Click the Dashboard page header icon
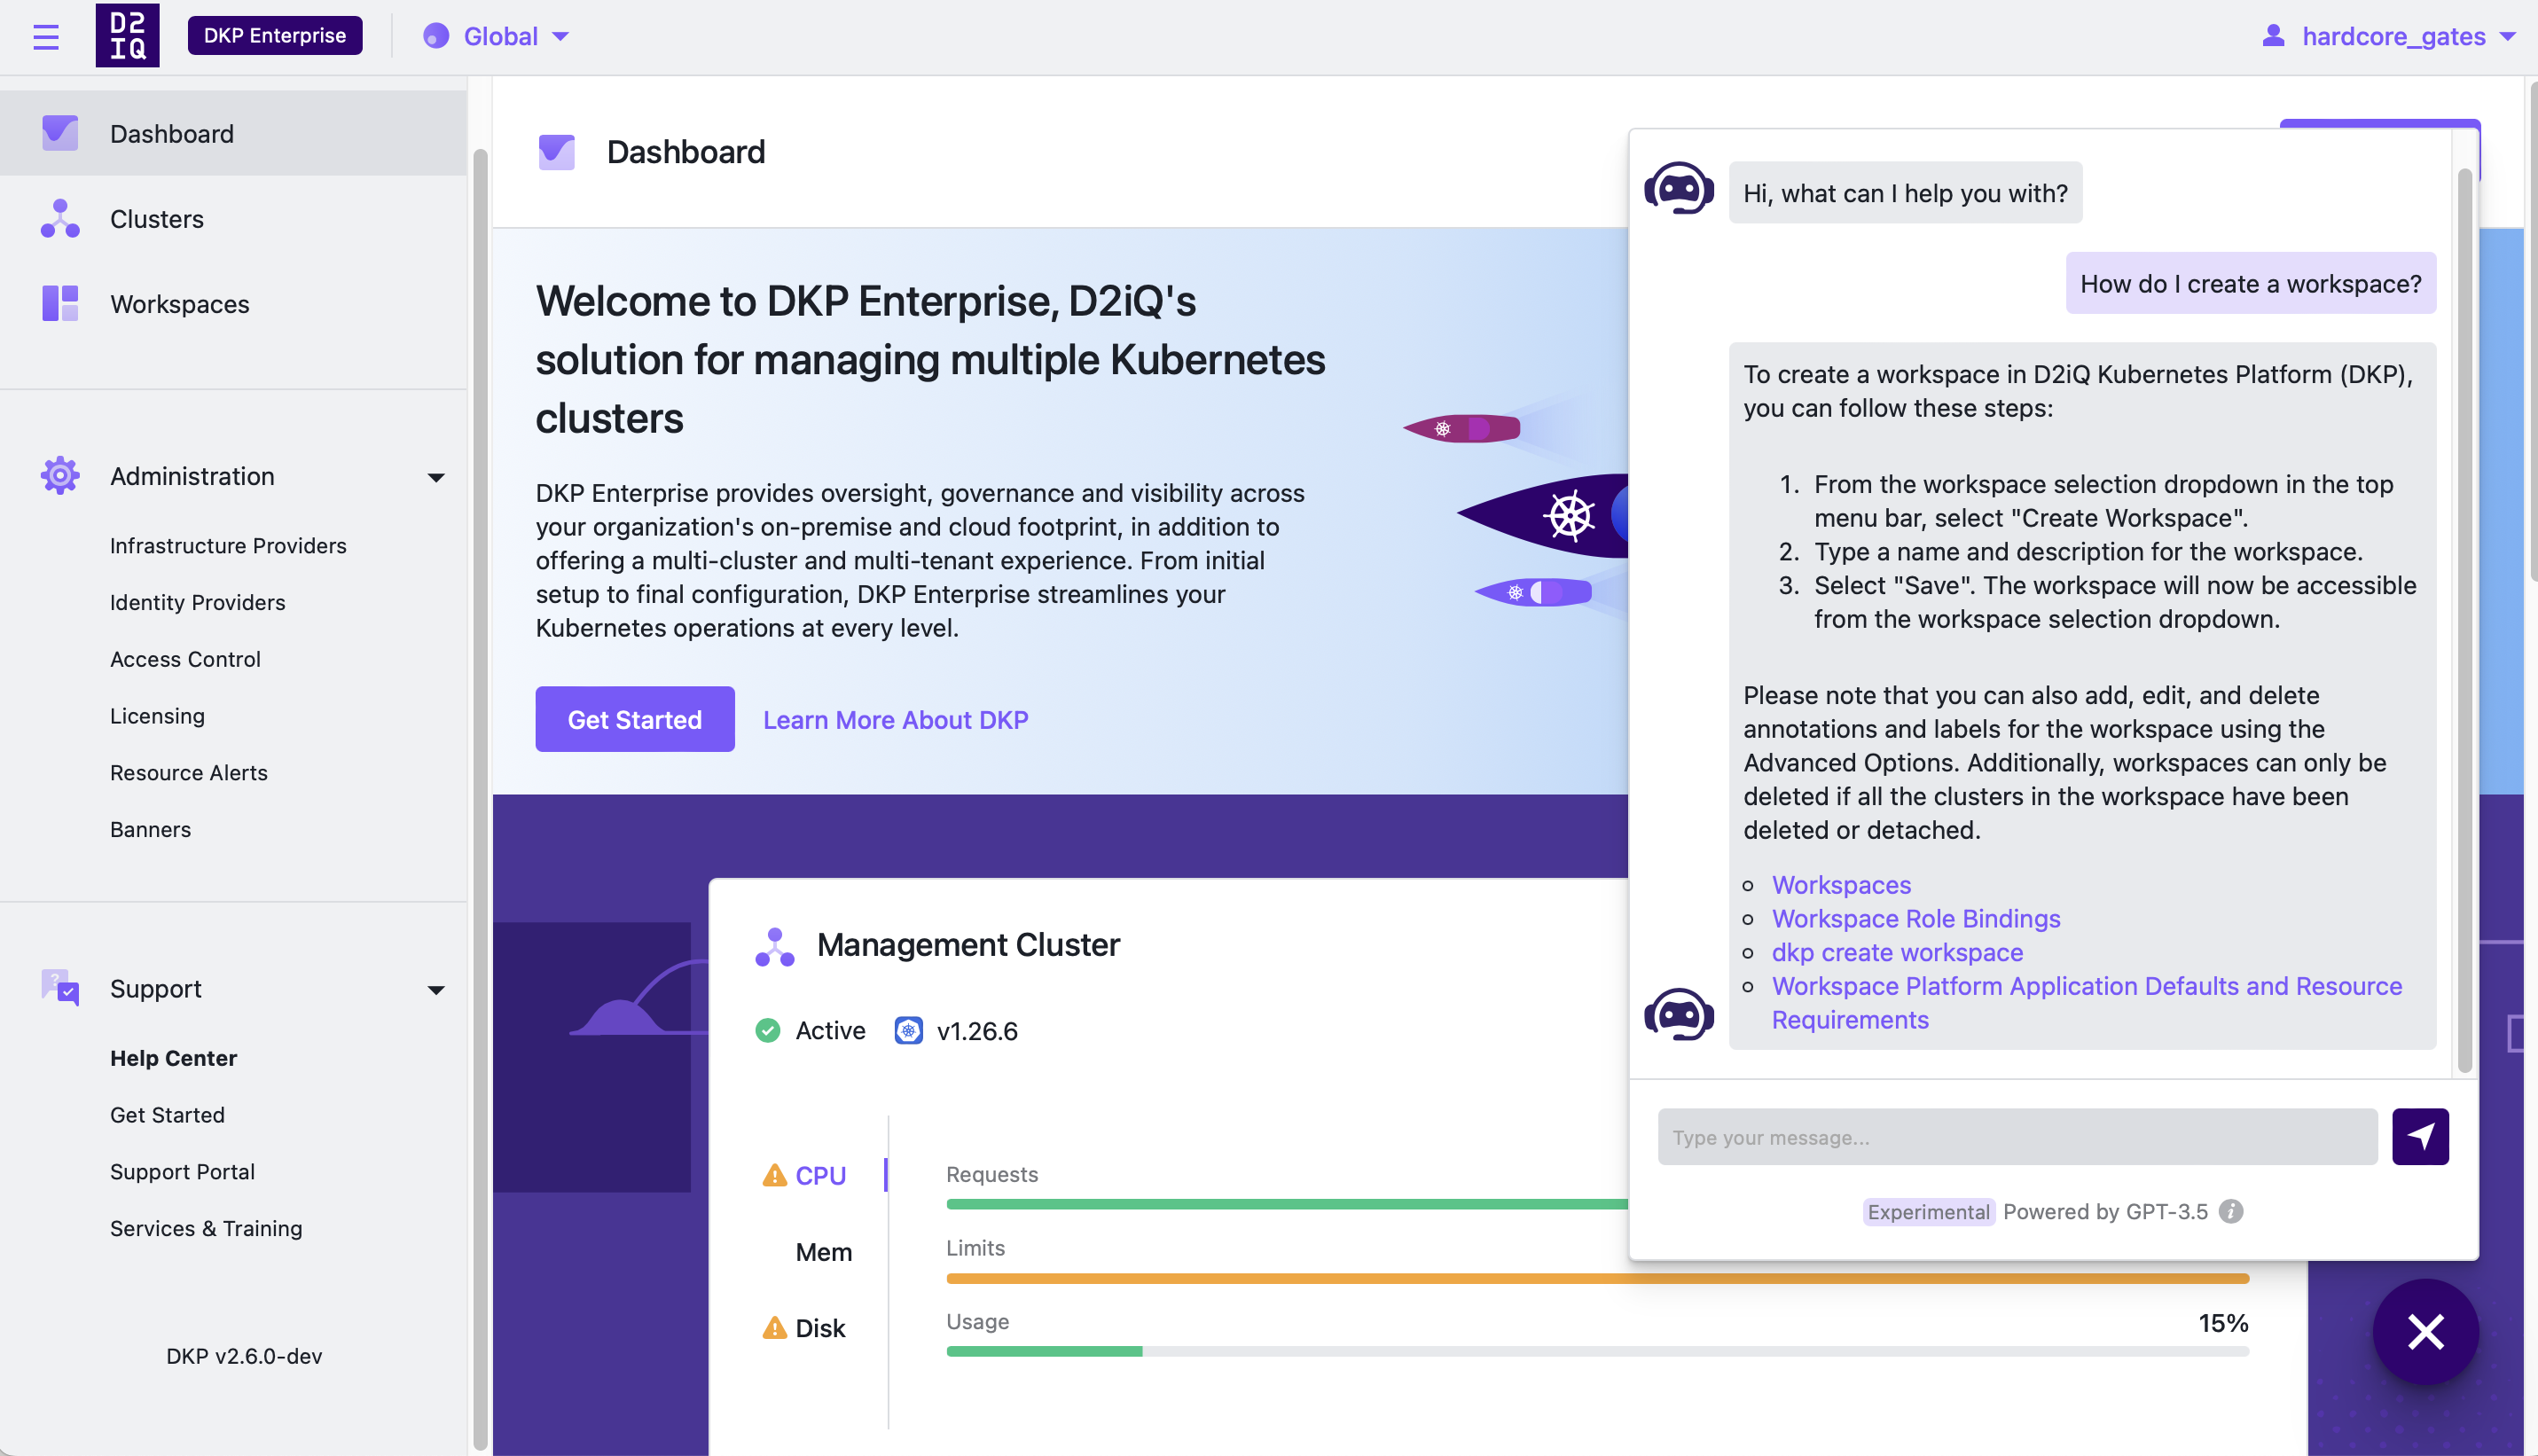Image resolution: width=2538 pixels, height=1456 pixels. pyautogui.click(x=557, y=152)
